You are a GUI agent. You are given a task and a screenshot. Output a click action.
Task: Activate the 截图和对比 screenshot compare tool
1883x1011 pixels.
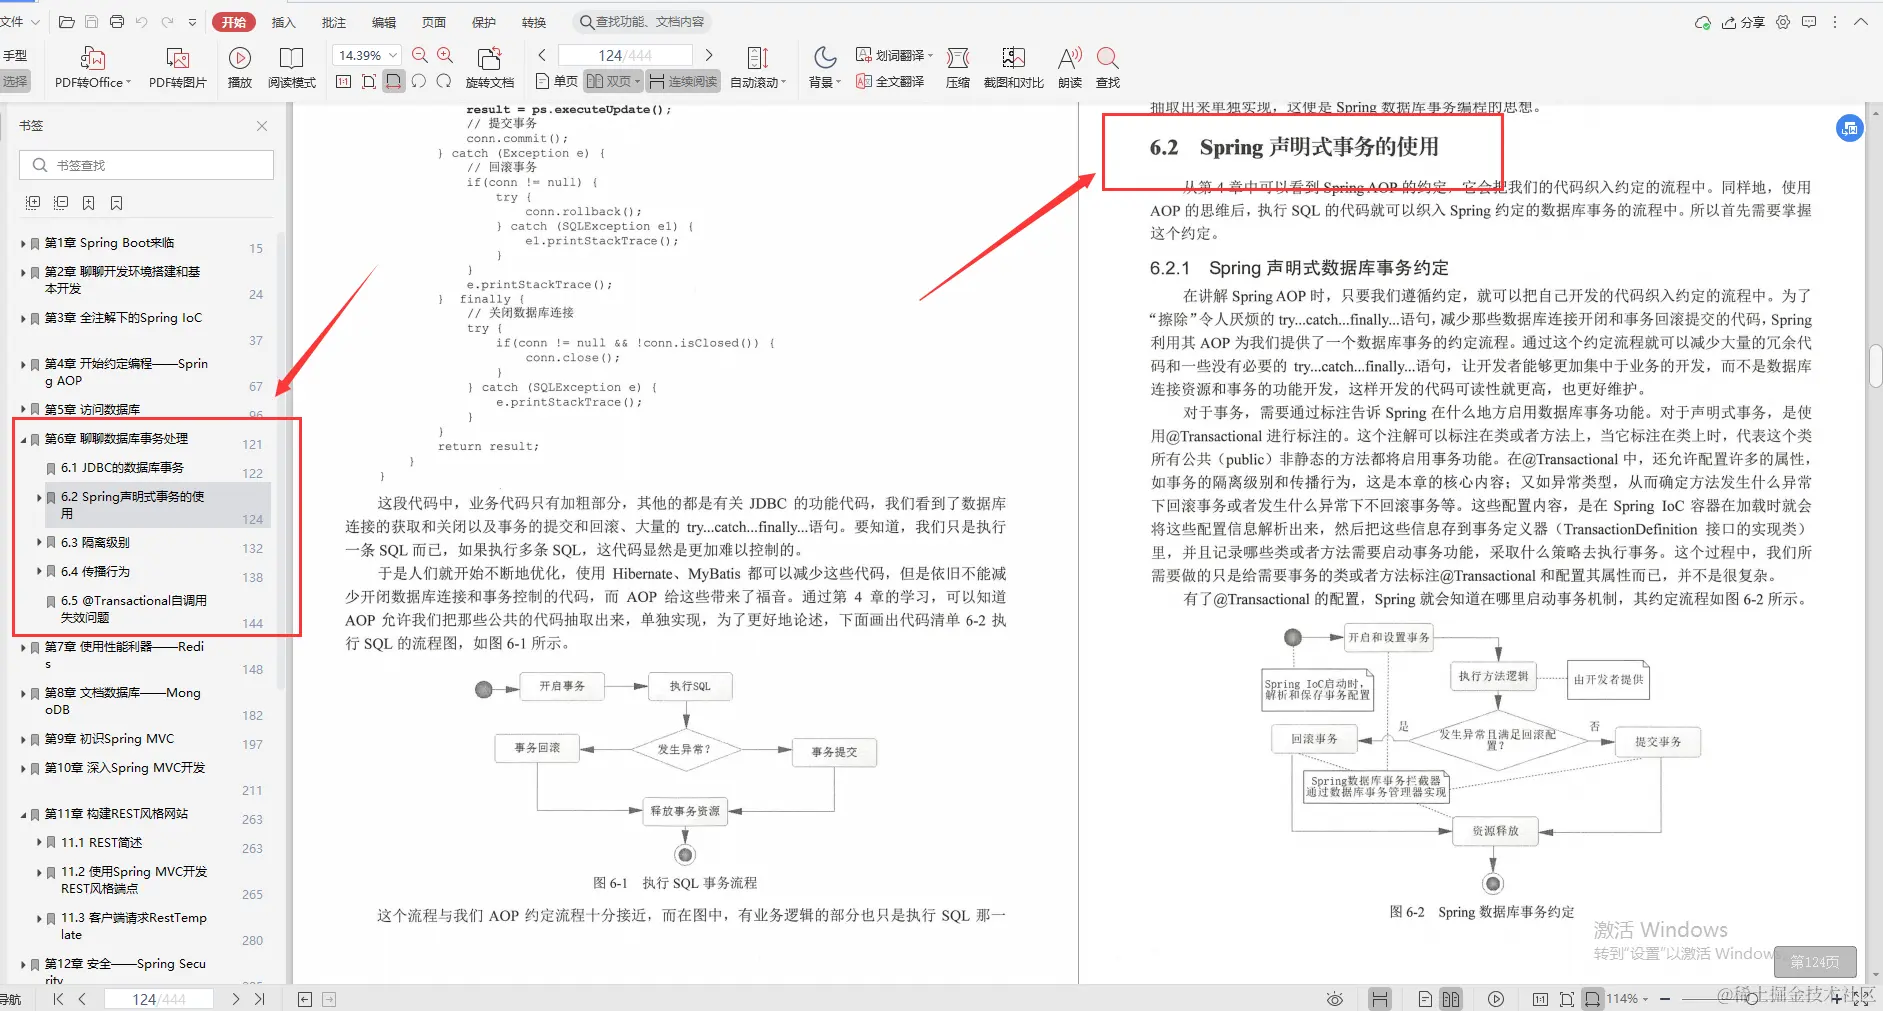point(1013,67)
